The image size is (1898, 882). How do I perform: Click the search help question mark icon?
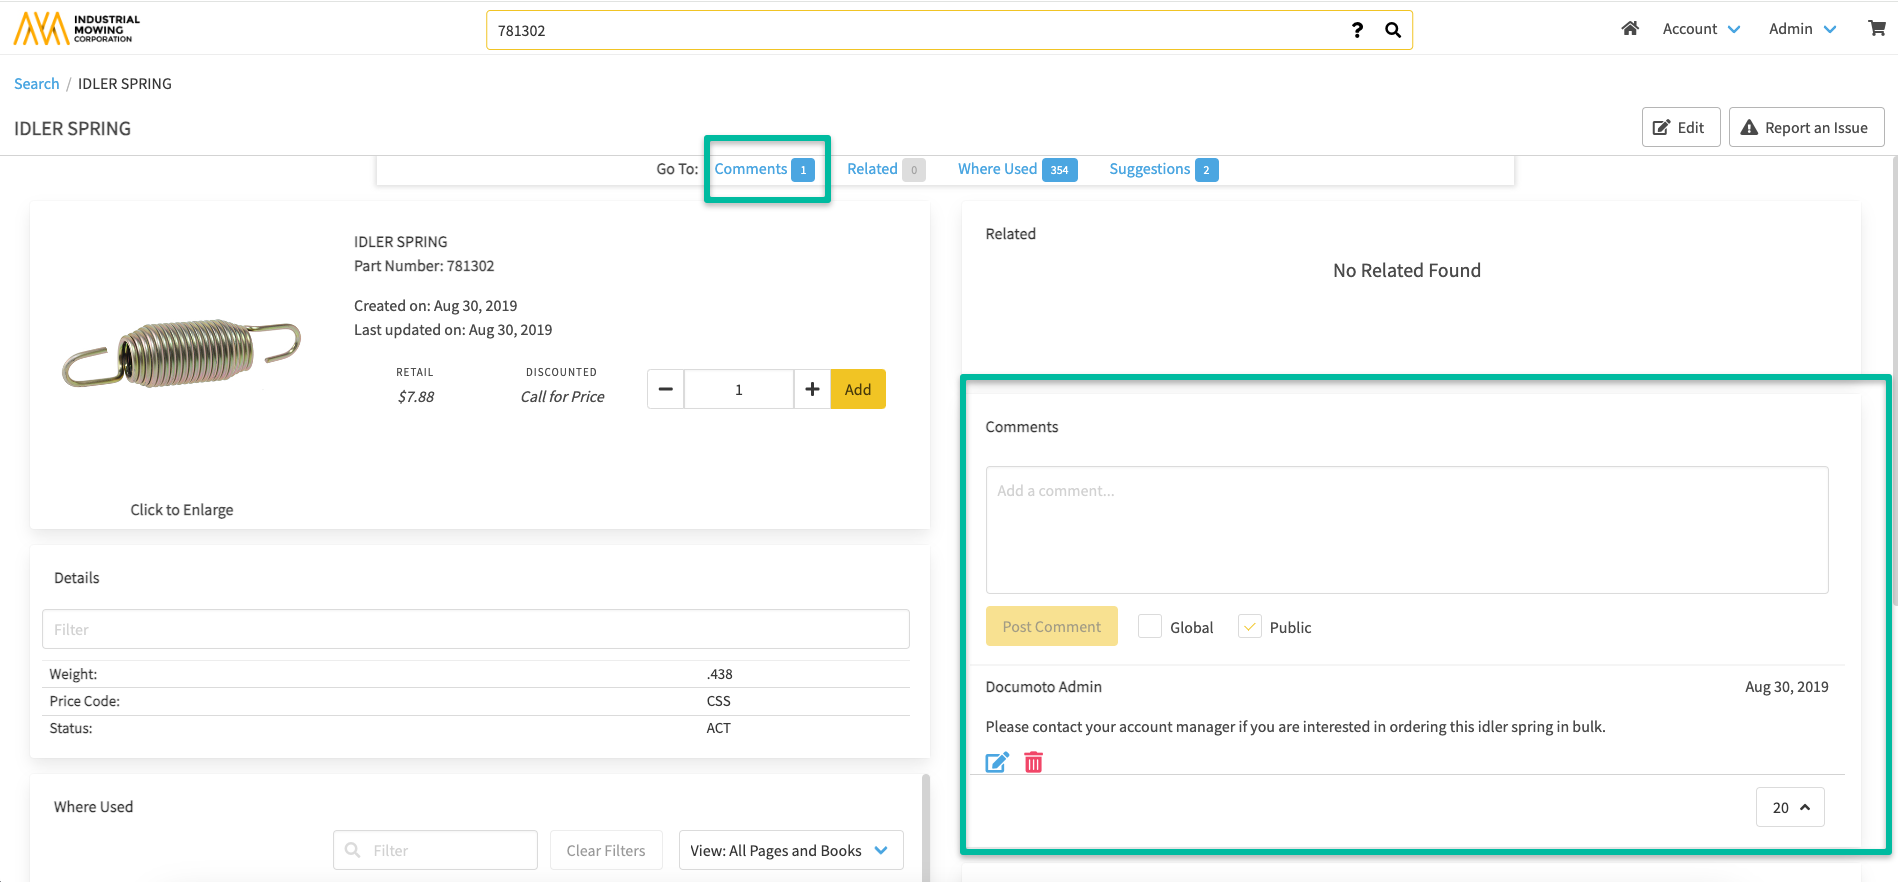click(1357, 30)
